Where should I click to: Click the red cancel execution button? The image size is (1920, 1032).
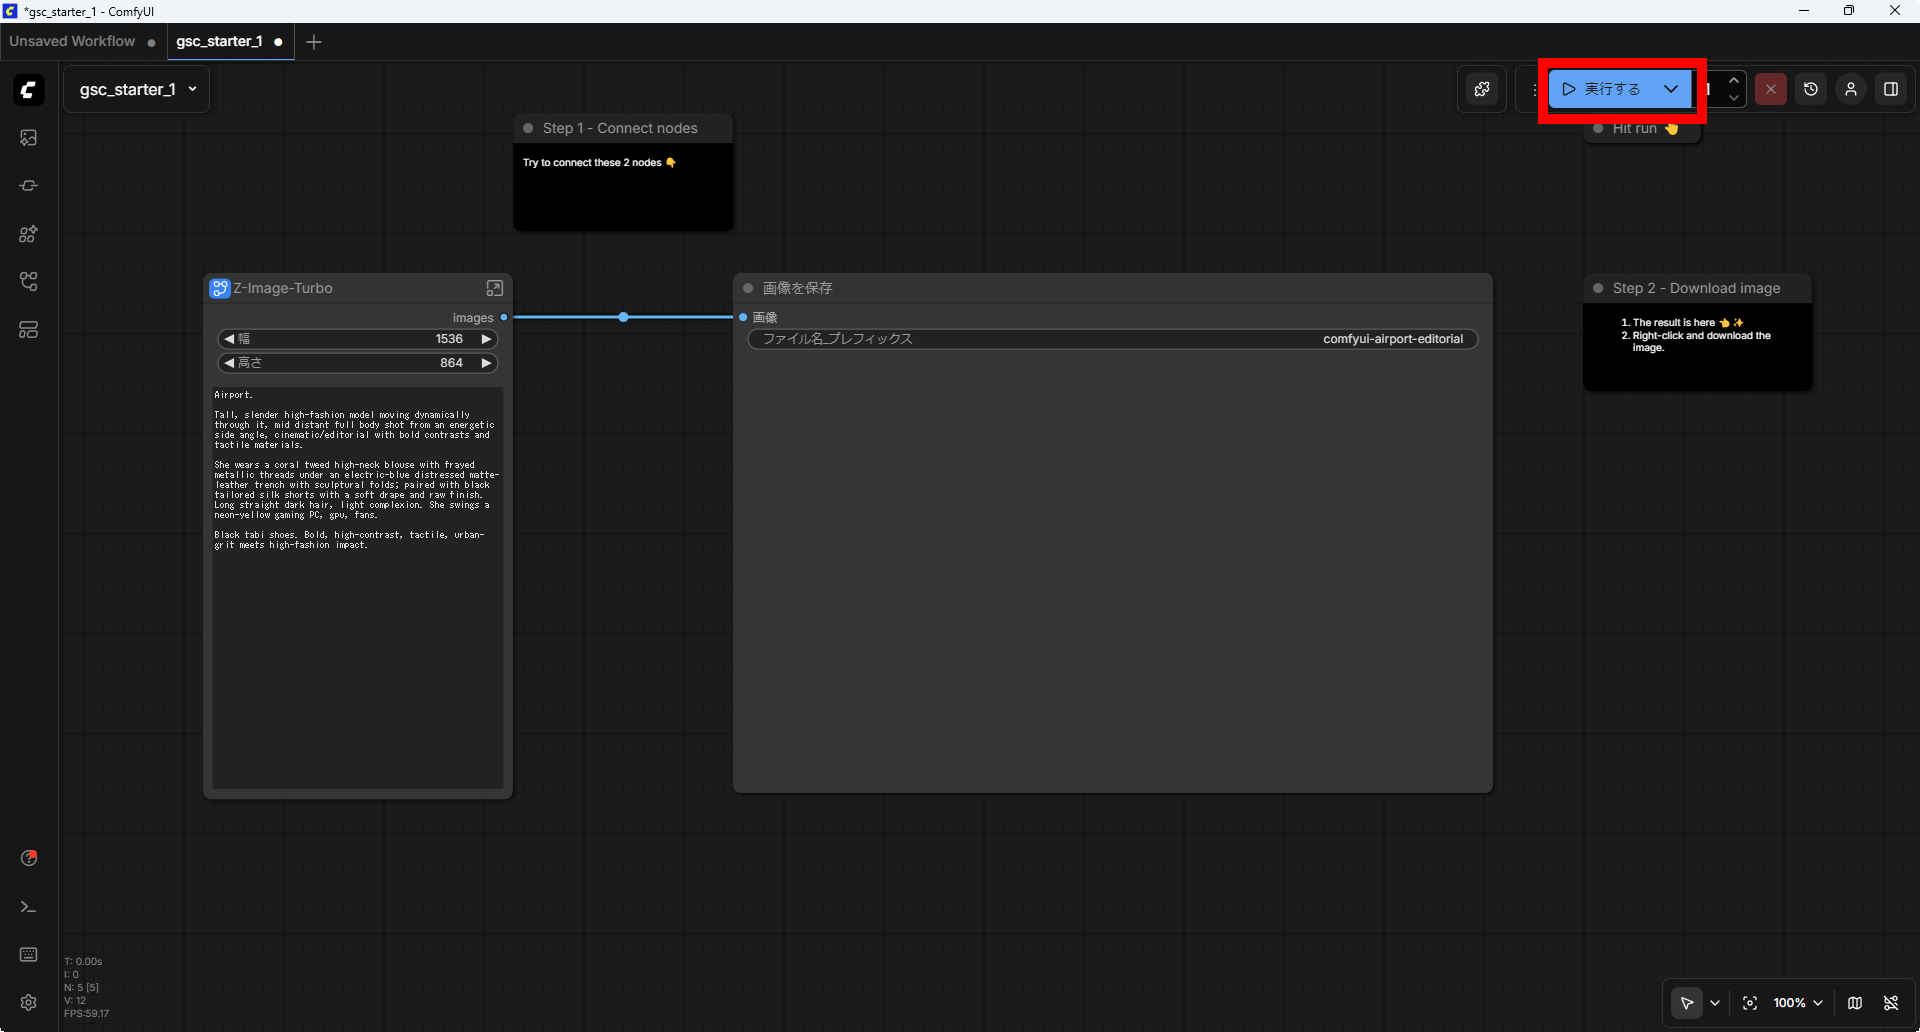tap(1770, 89)
